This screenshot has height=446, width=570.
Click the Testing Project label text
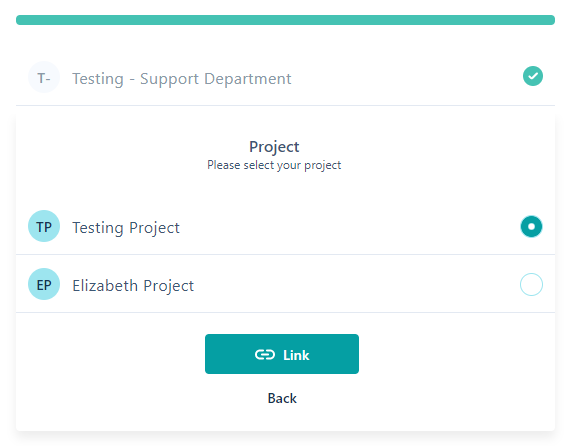pos(126,228)
